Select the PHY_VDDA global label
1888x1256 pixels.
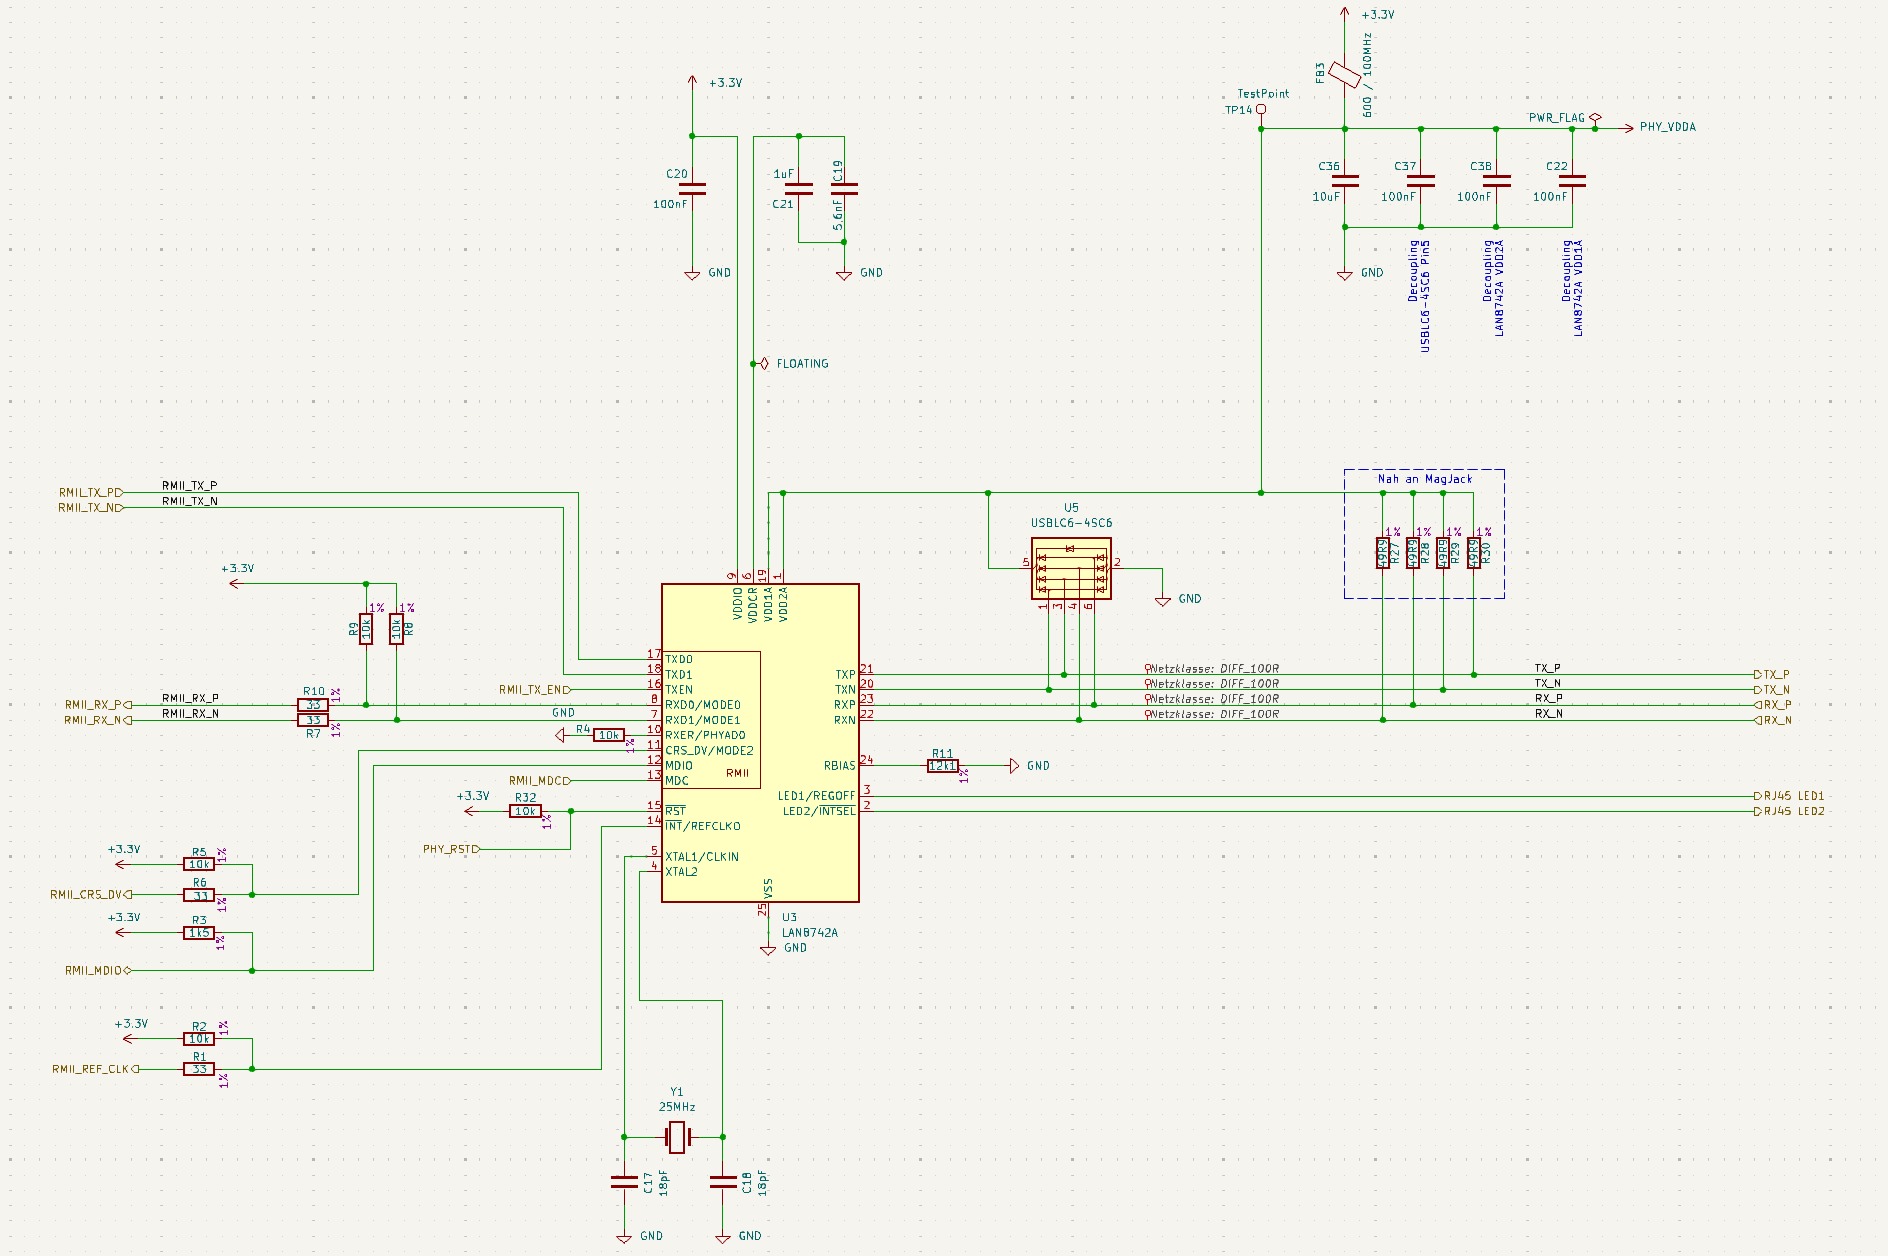click(x=1667, y=127)
